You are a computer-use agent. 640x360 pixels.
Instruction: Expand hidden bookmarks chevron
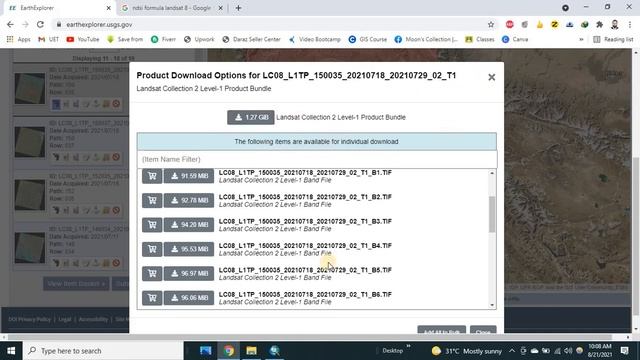coord(581,39)
